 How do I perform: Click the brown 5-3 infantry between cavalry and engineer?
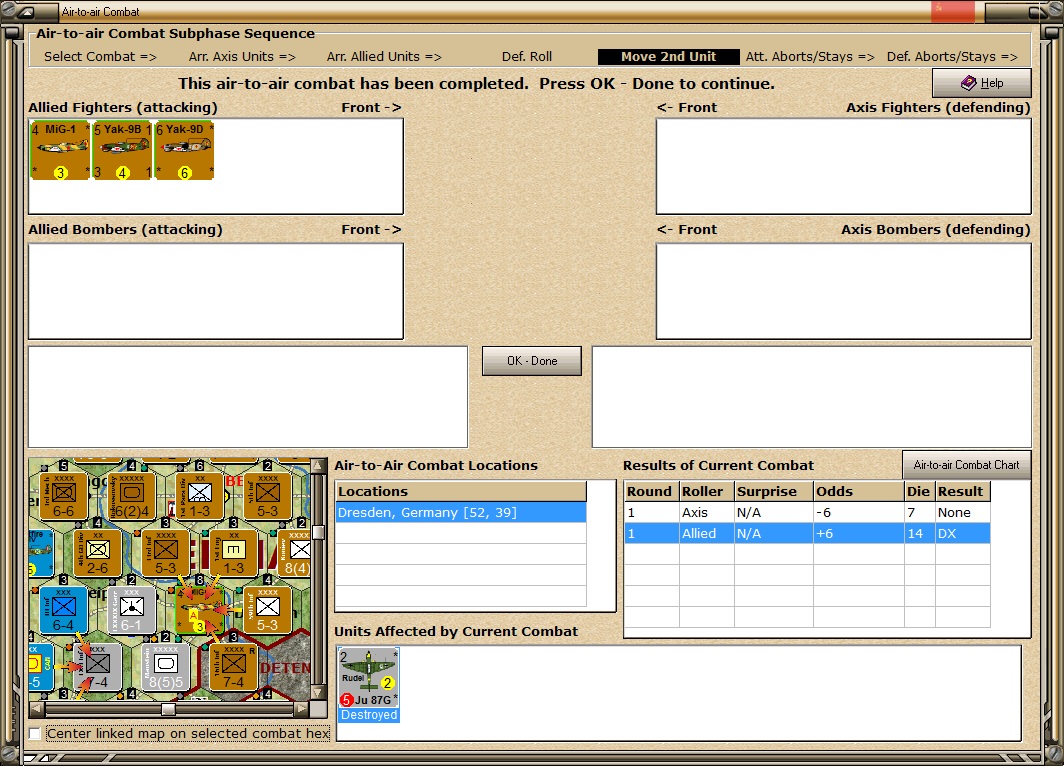166,553
